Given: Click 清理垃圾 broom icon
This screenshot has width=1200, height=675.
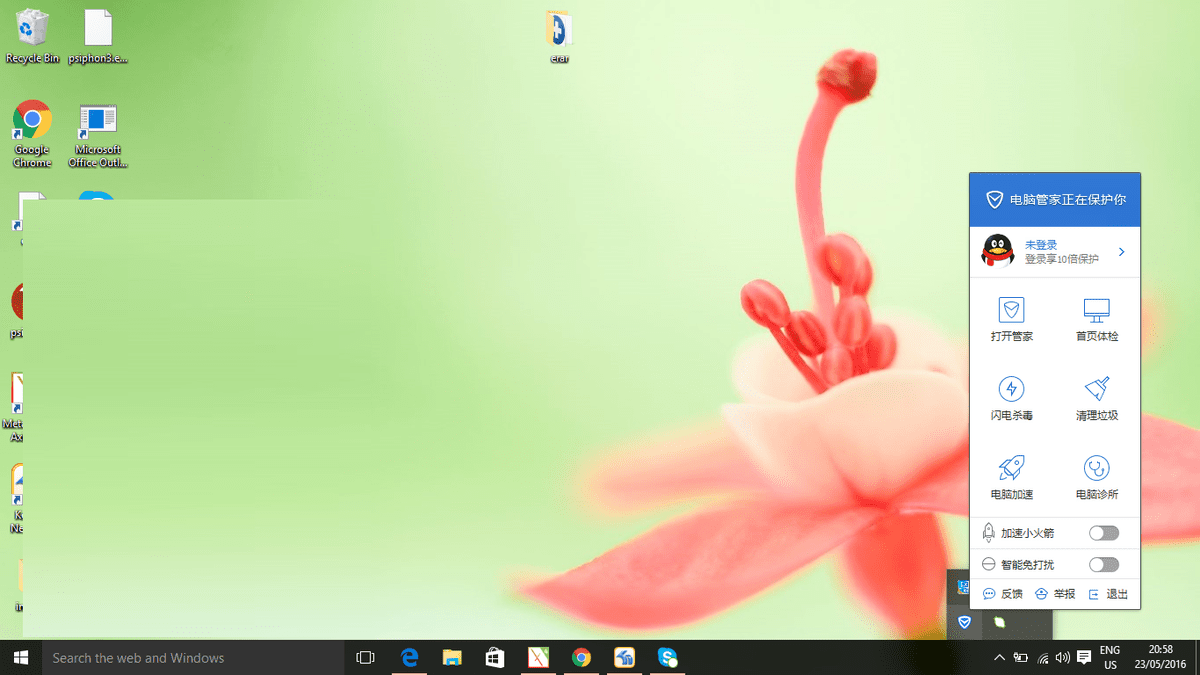Looking at the screenshot, I should tap(1097, 389).
